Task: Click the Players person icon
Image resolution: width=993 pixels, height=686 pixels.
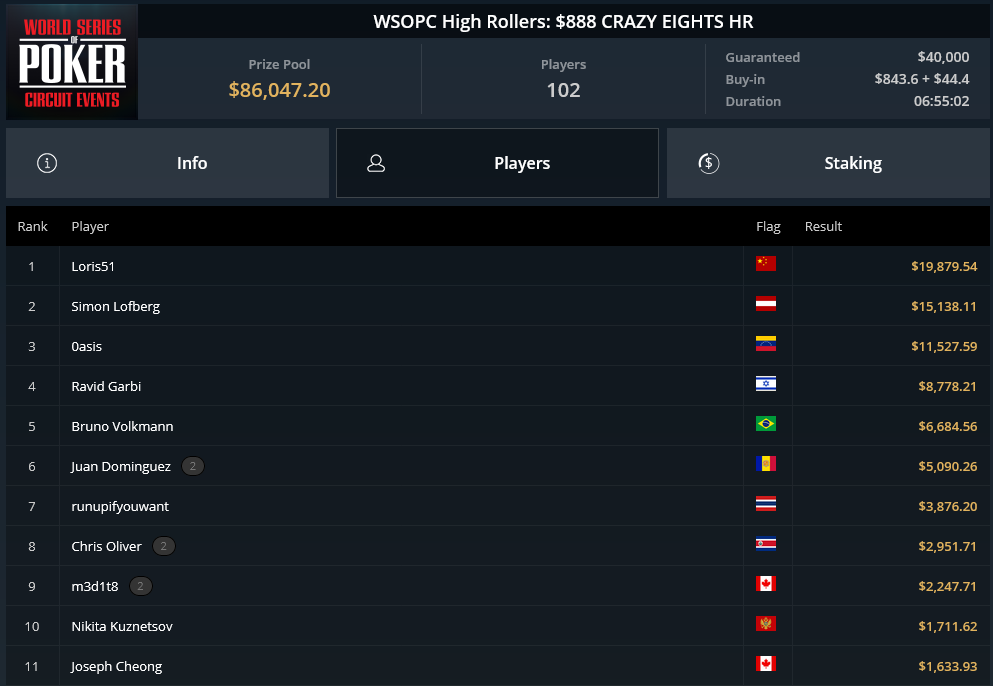Action: click(x=376, y=163)
